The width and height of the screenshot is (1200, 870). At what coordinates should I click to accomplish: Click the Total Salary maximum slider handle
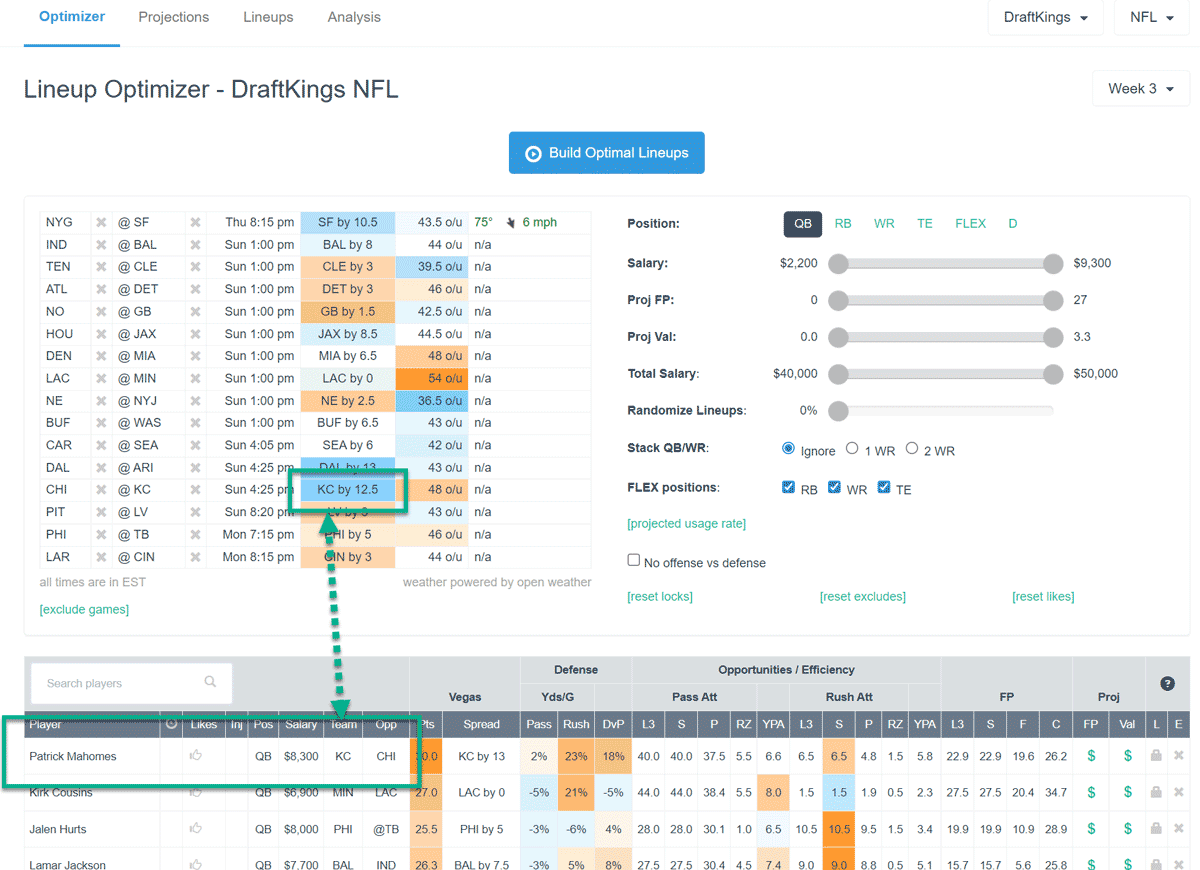[1052, 374]
